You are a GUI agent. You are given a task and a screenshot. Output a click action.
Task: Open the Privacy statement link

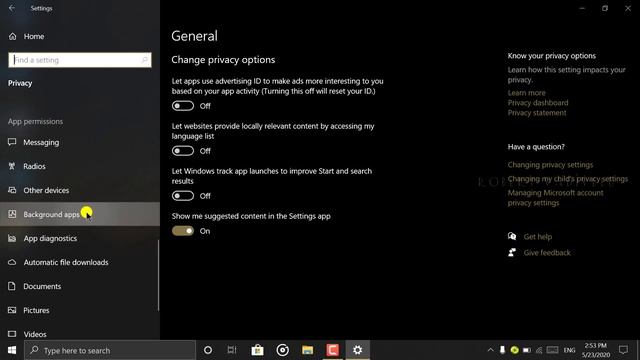tap(537, 113)
